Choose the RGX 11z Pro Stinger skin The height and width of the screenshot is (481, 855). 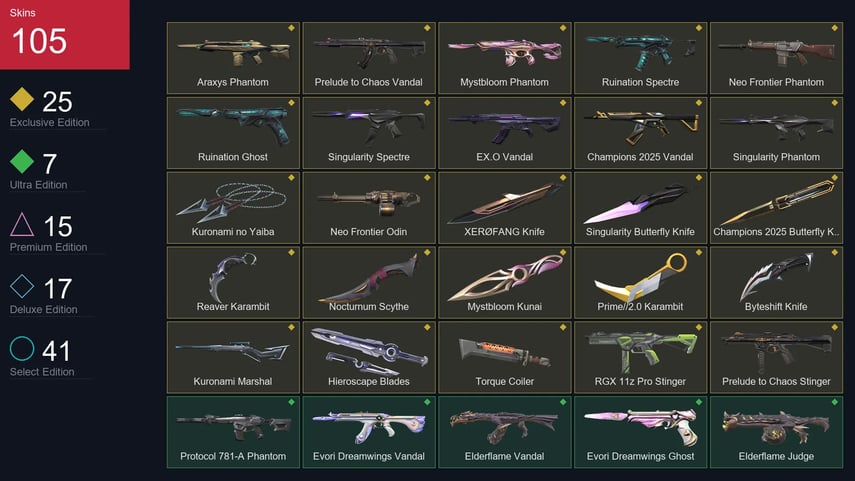pos(640,357)
